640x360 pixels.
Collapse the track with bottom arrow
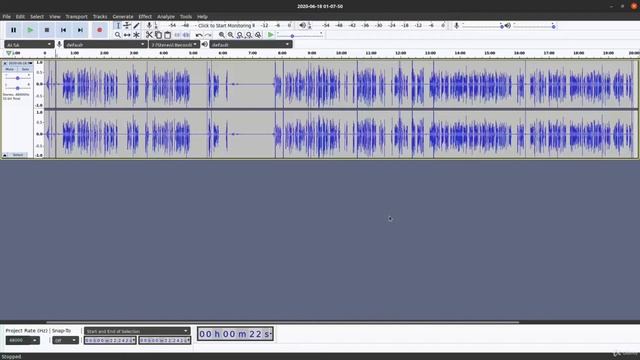[5, 155]
